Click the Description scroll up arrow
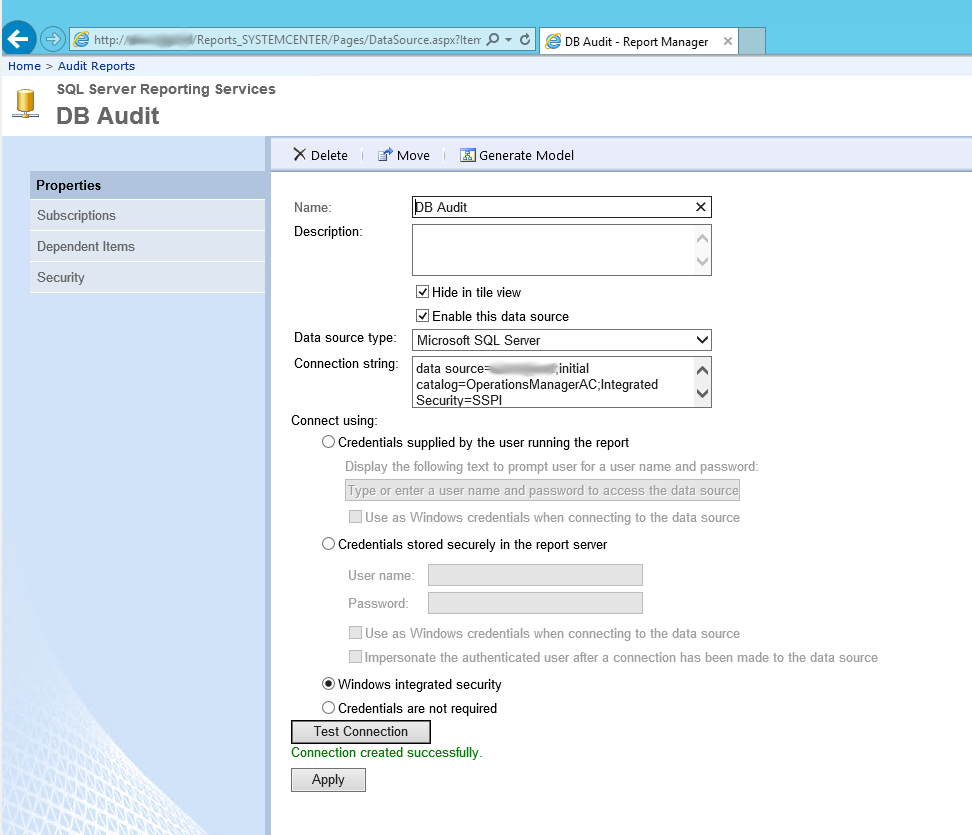Image resolution: width=972 pixels, height=835 pixels. coord(702,239)
